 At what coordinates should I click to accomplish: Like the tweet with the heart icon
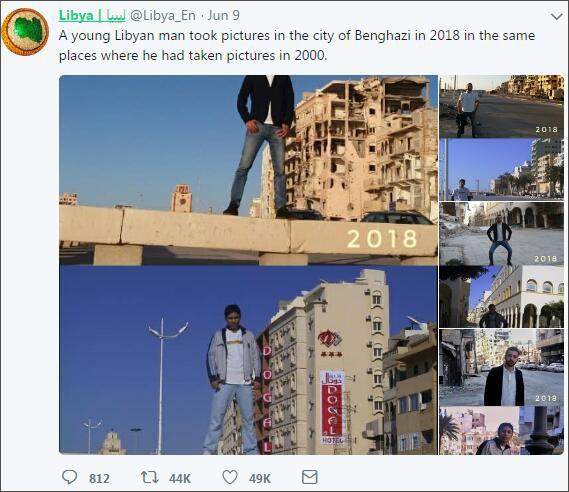point(230,477)
